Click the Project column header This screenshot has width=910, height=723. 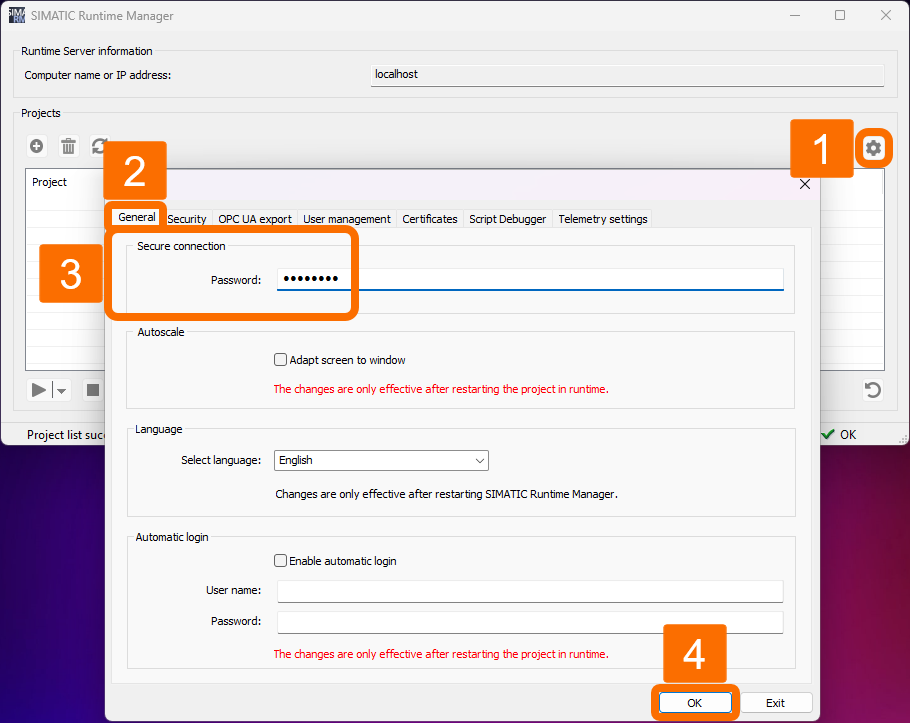click(x=49, y=182)
